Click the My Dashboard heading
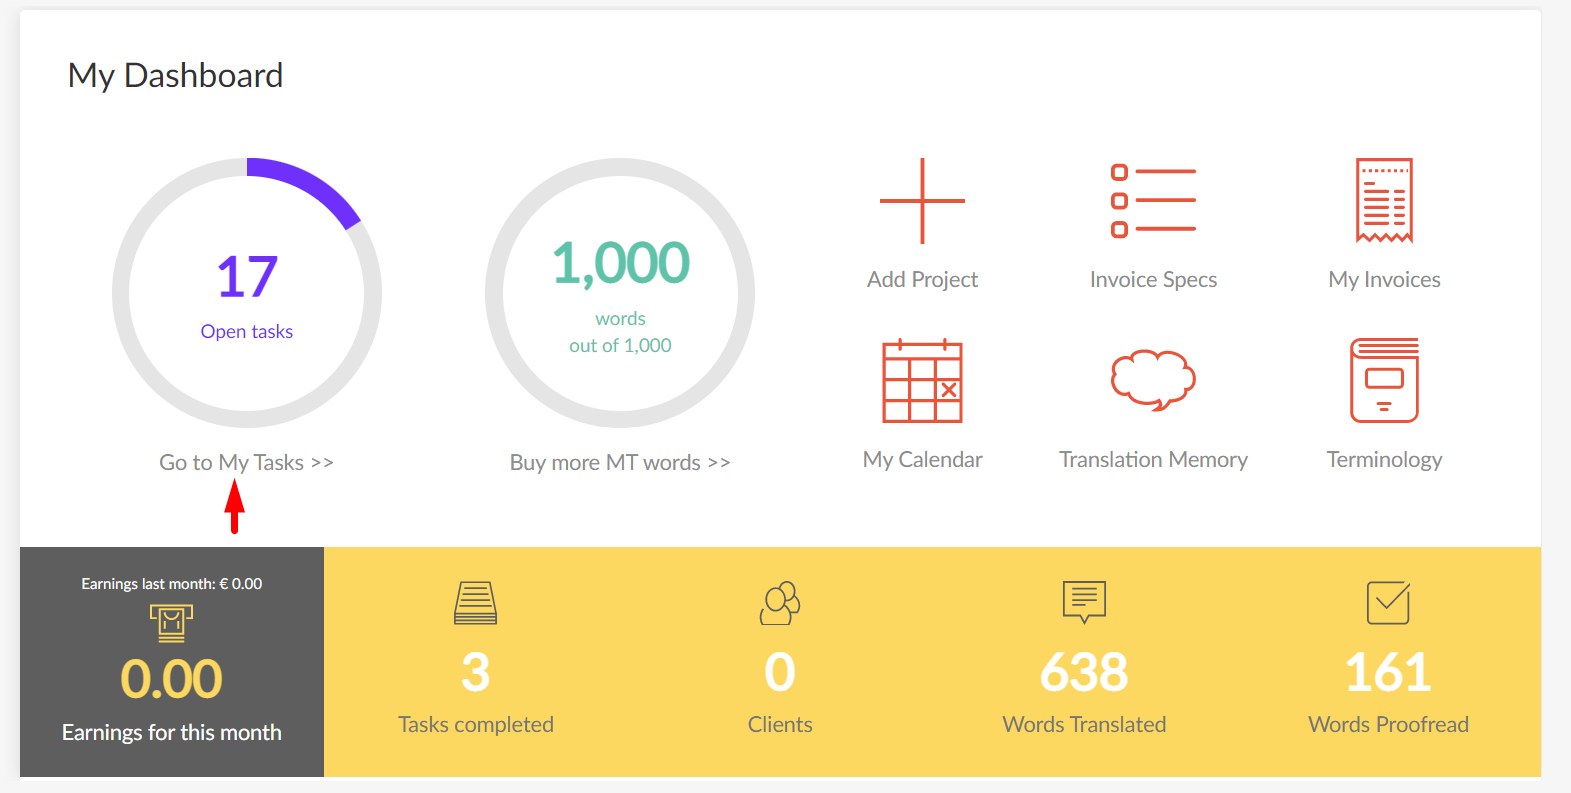 (176, 76)
